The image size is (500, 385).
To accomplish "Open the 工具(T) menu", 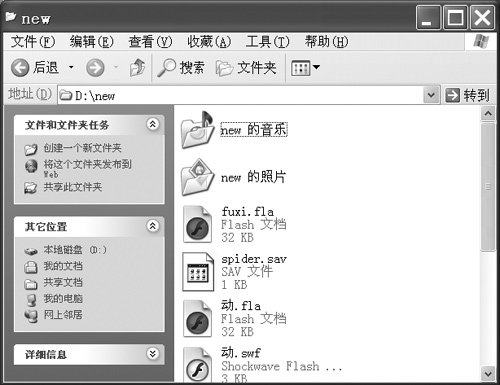I will (x=268, y=42).
